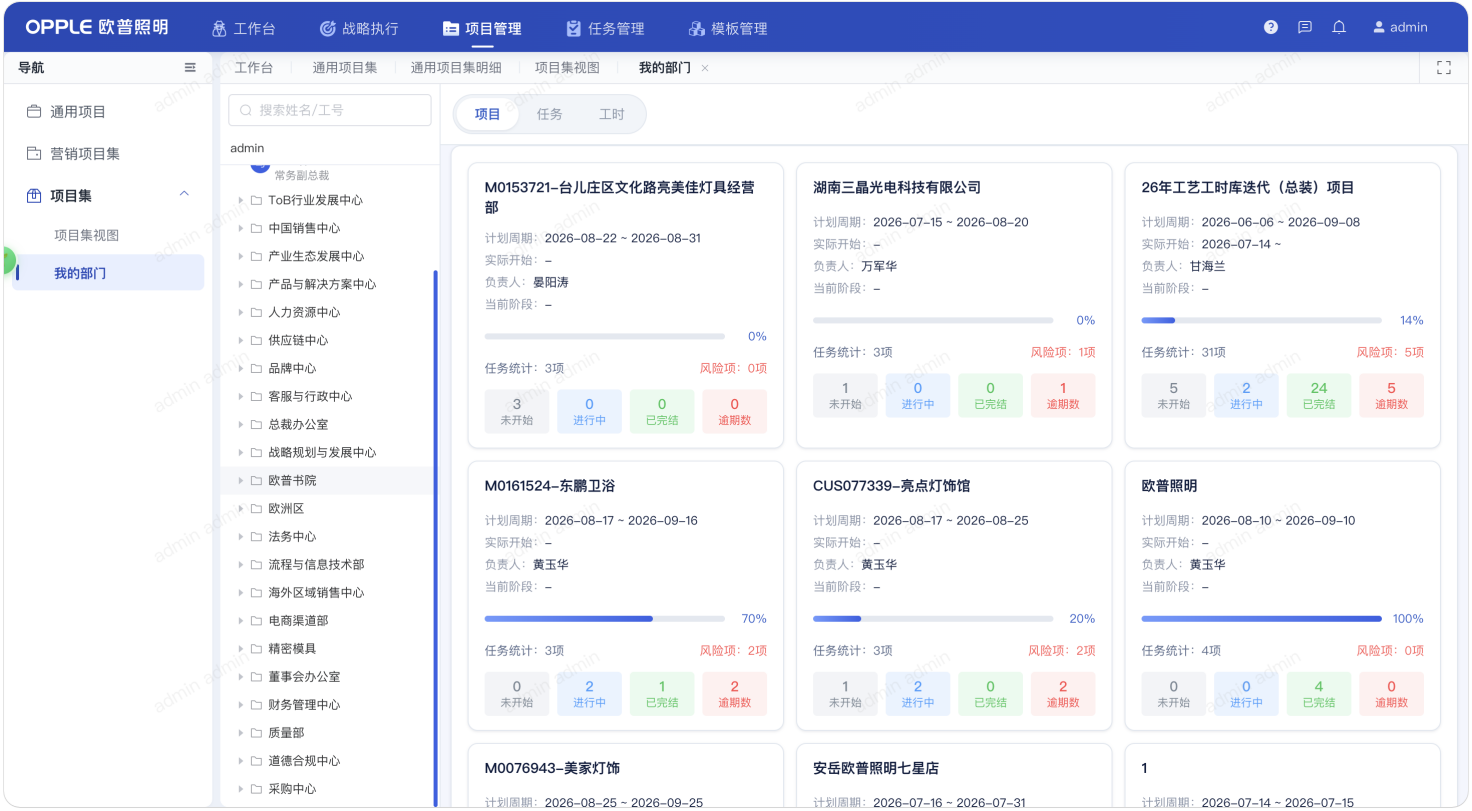The width and height of the screenshot is (1472, 811).
Task: Switch to the 工时 segment
Action: point(612,114)
